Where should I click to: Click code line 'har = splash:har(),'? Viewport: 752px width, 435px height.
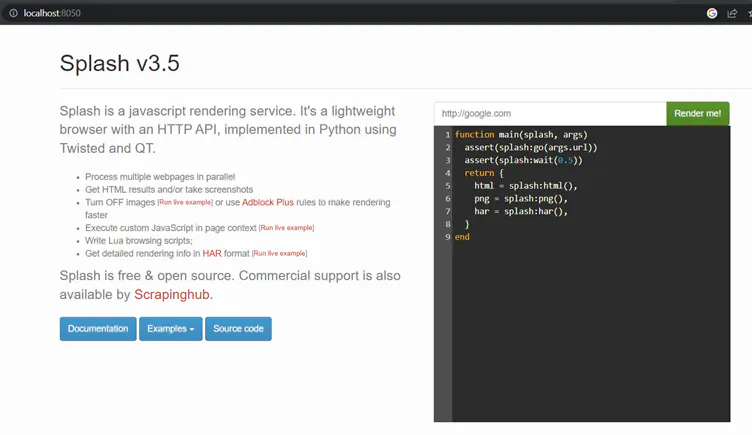click(x=521, y=211)
